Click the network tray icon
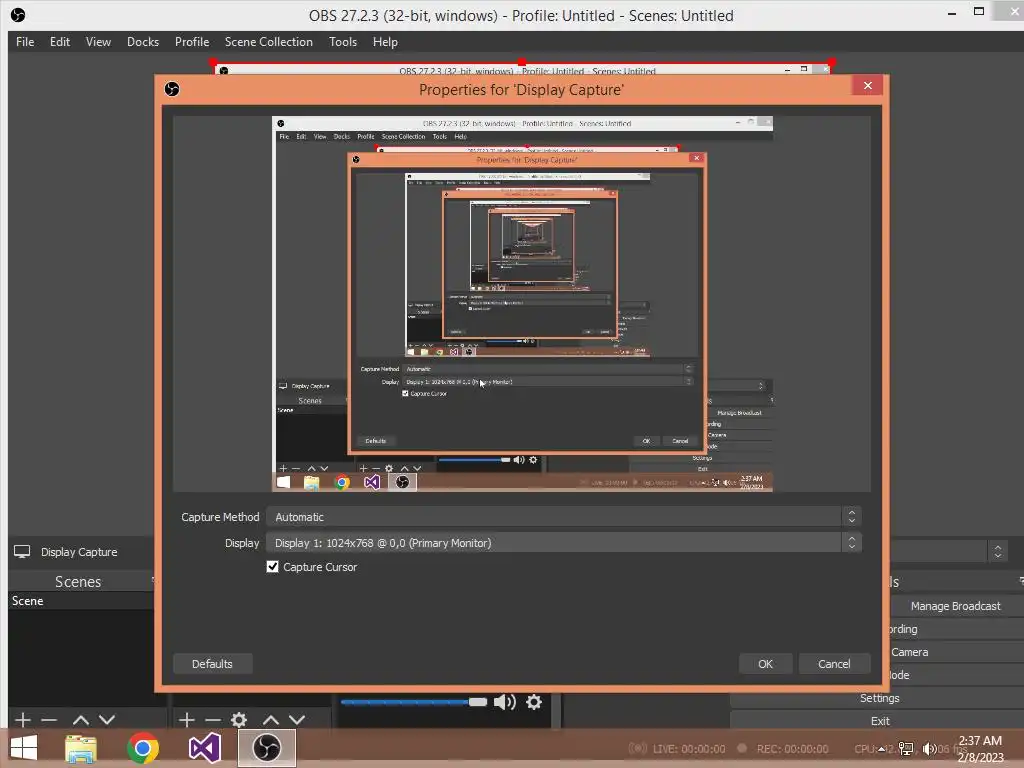 coord(906,749)
